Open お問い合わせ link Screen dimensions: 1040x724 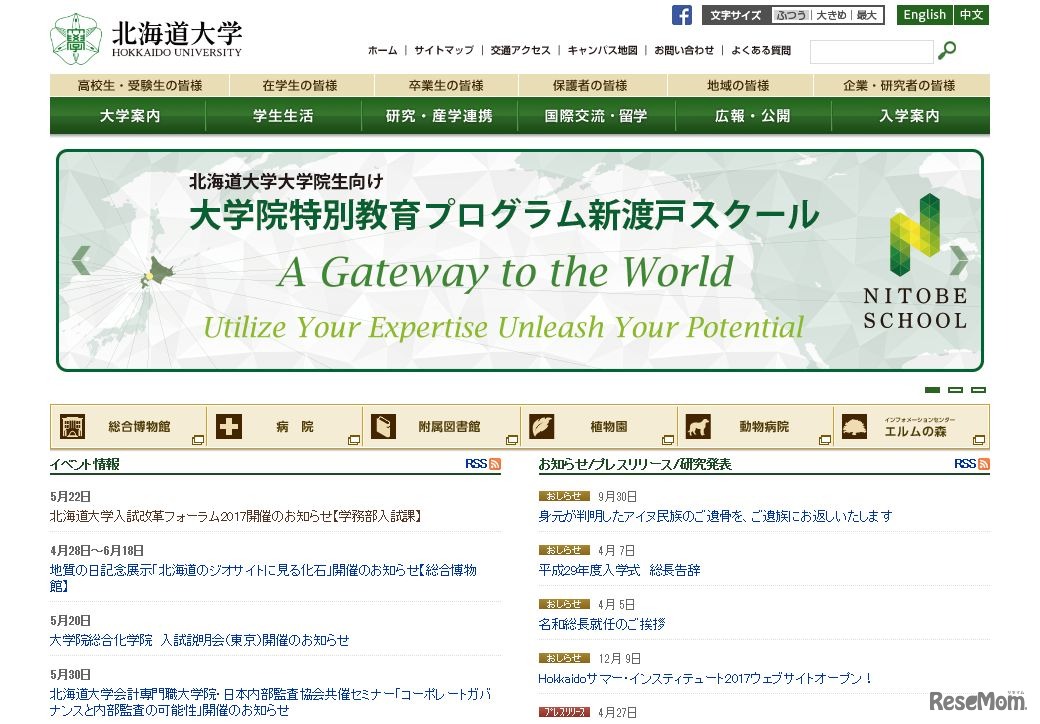(x=684, y=50)
